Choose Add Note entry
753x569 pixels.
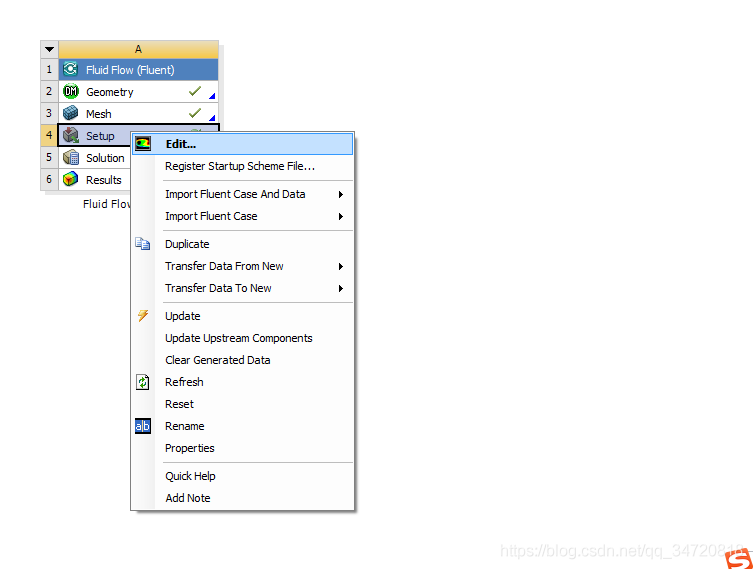click(243, 498)
